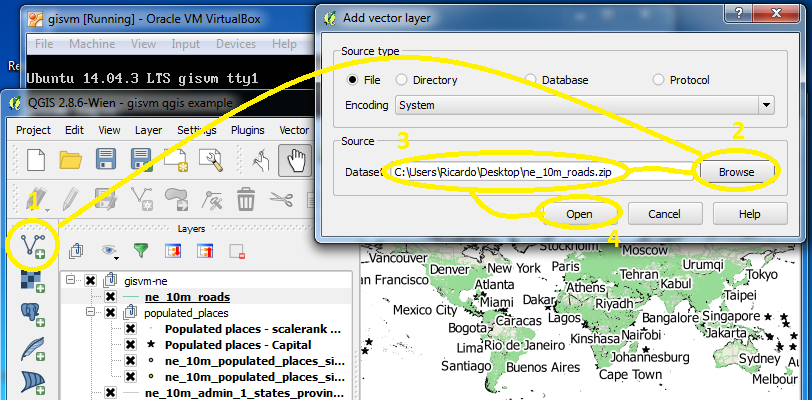The height and width of the screenshot is (400, 812).
Task: Click the Browse button
Action: point(736,172)
